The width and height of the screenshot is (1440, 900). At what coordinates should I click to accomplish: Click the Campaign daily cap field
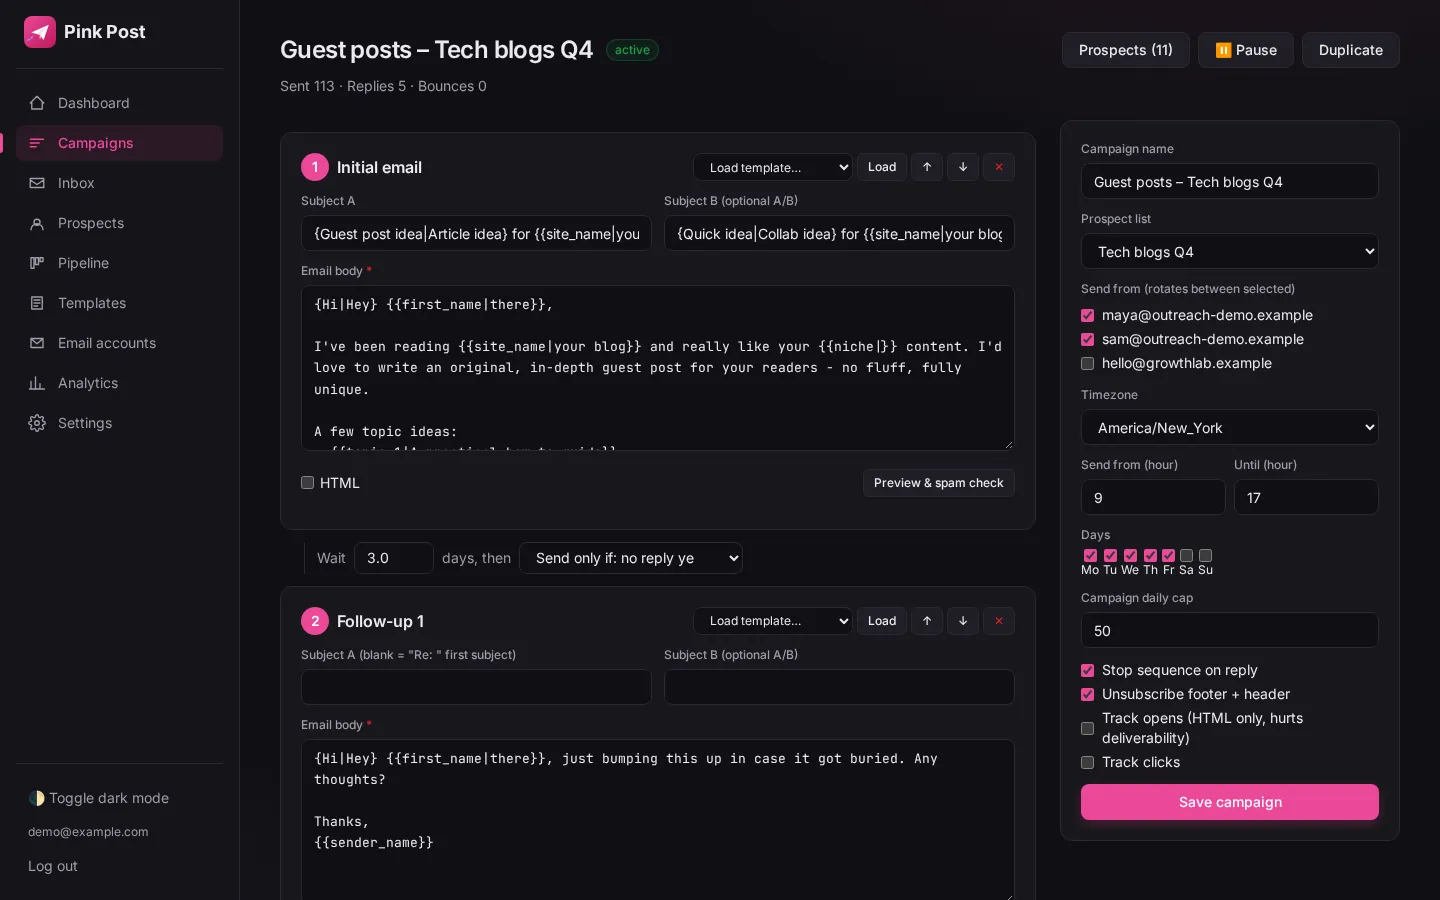[1230, 631]
